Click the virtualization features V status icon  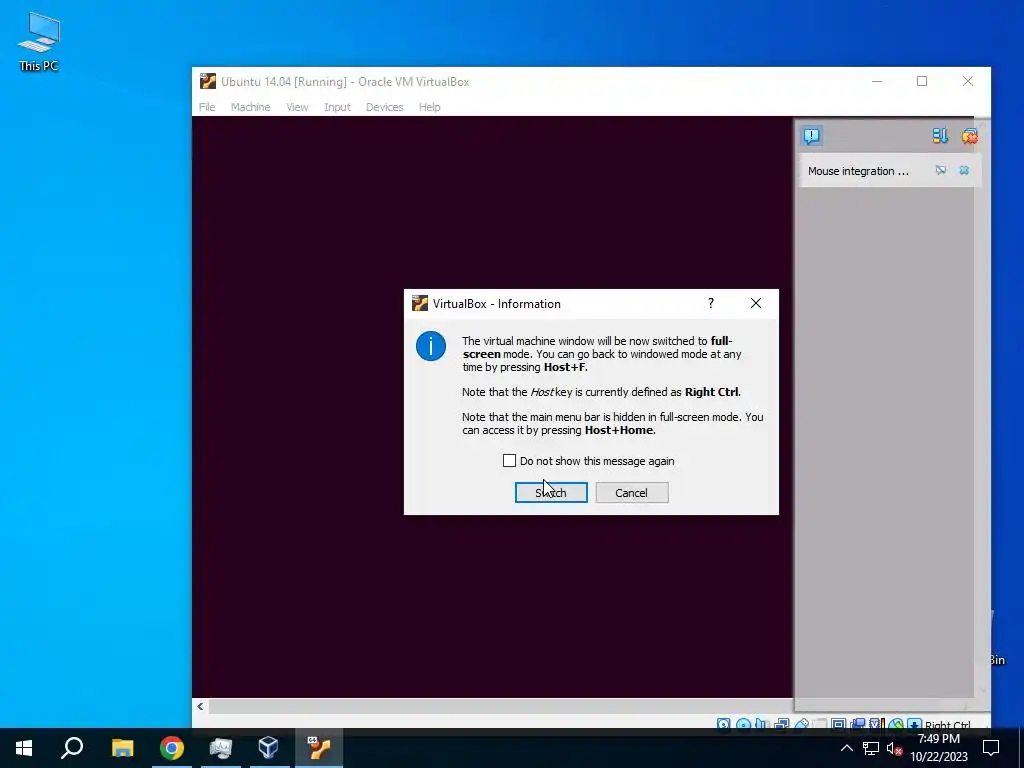pyautogui.click(x=875, y=724)
